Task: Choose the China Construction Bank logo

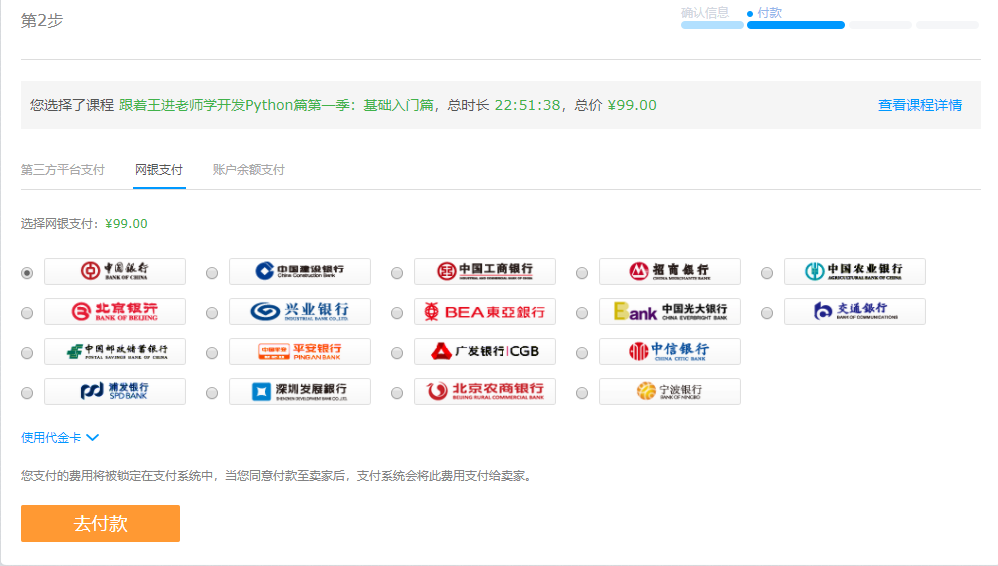Action: [x=299, y=271]
